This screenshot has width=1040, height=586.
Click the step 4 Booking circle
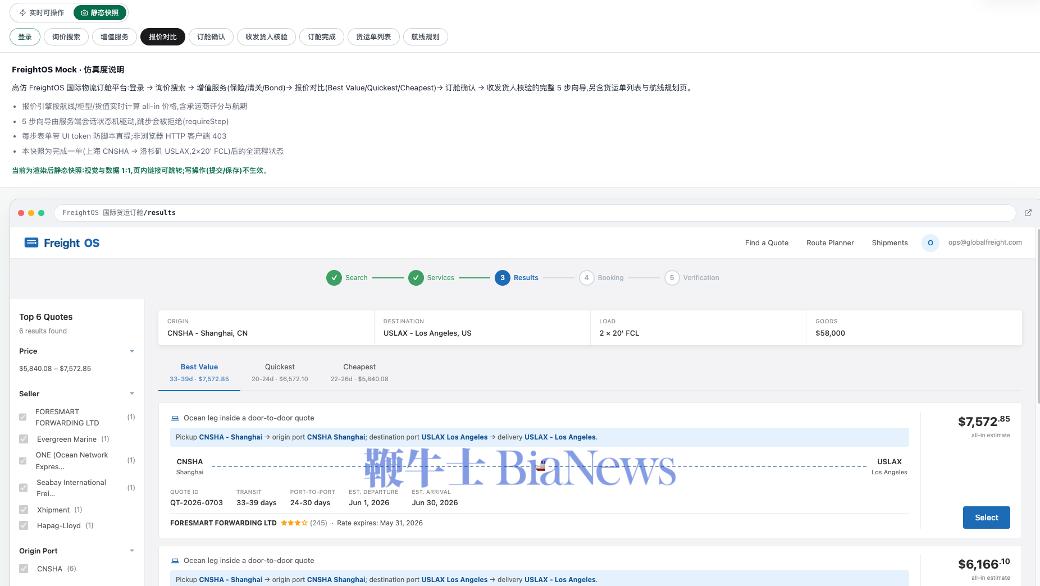coord(586,278)
